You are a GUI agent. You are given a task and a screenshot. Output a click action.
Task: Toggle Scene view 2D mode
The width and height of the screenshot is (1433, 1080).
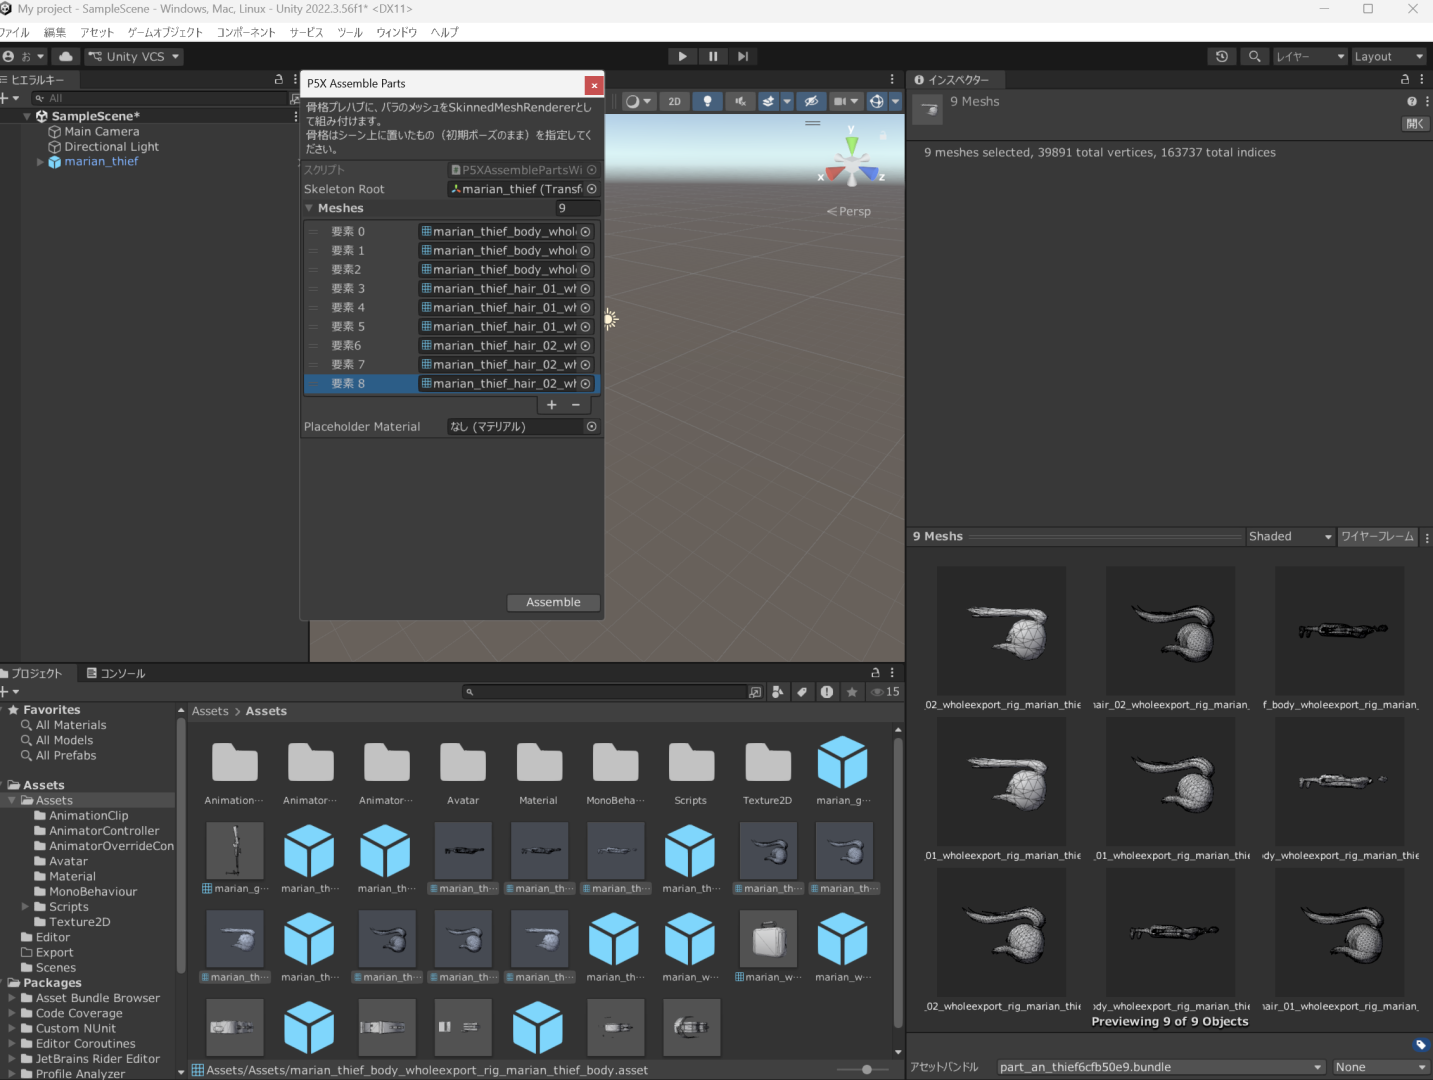click(x=675, y=101)
